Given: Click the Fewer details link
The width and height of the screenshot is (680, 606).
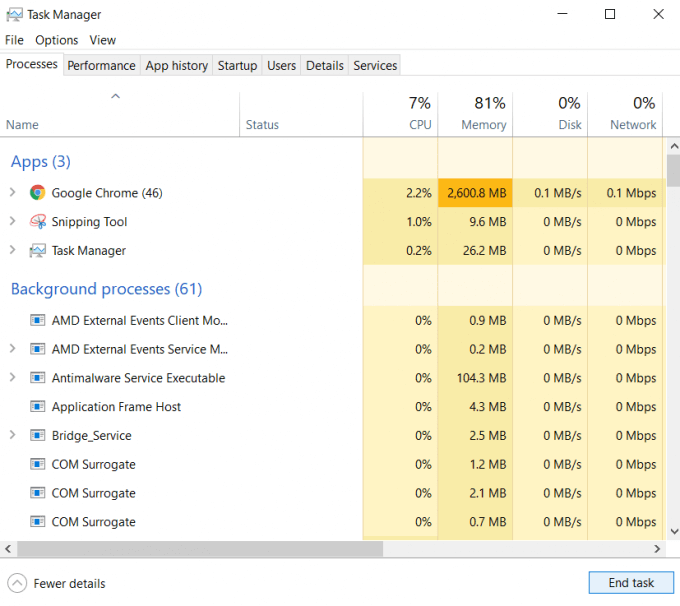Looking at the screenshot, I should [x=69, y=583].
